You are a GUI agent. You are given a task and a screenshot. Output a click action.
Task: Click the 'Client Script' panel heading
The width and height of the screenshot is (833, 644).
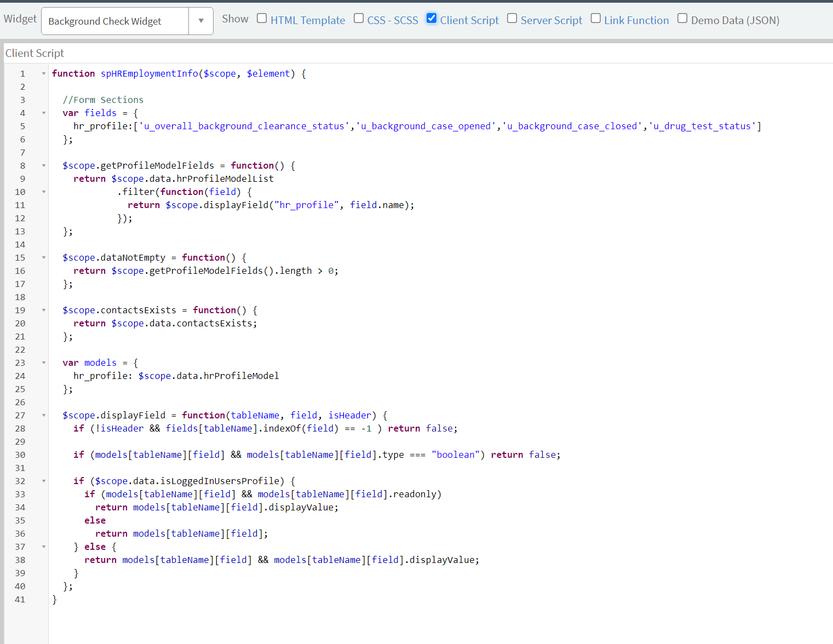coord(35,53)
